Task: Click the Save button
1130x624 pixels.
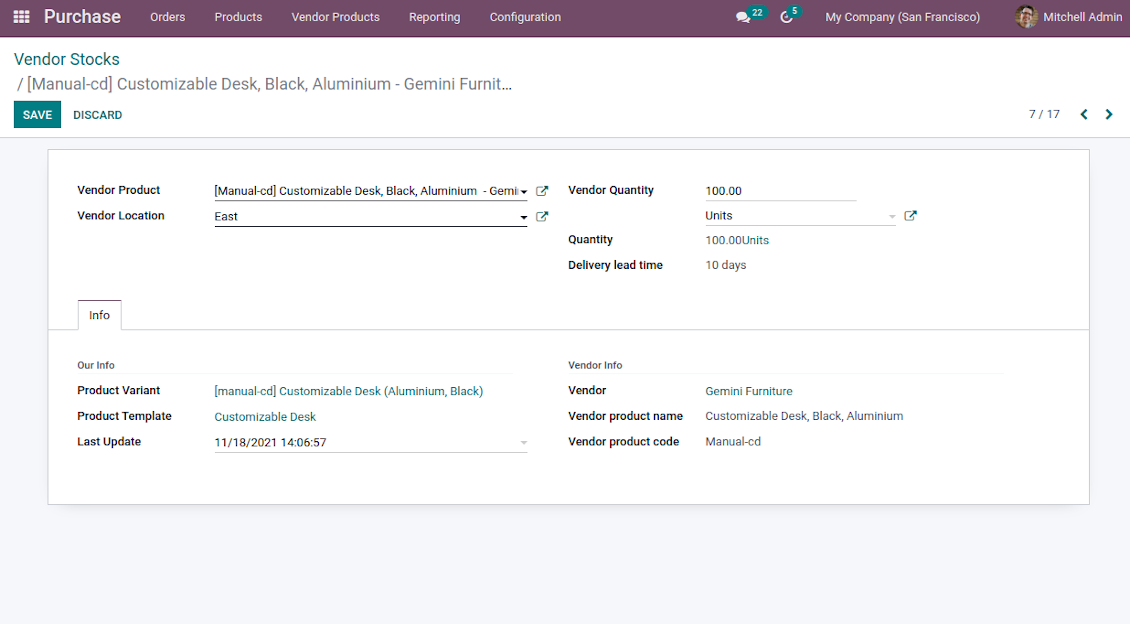Action: click(x=37, y=115)
